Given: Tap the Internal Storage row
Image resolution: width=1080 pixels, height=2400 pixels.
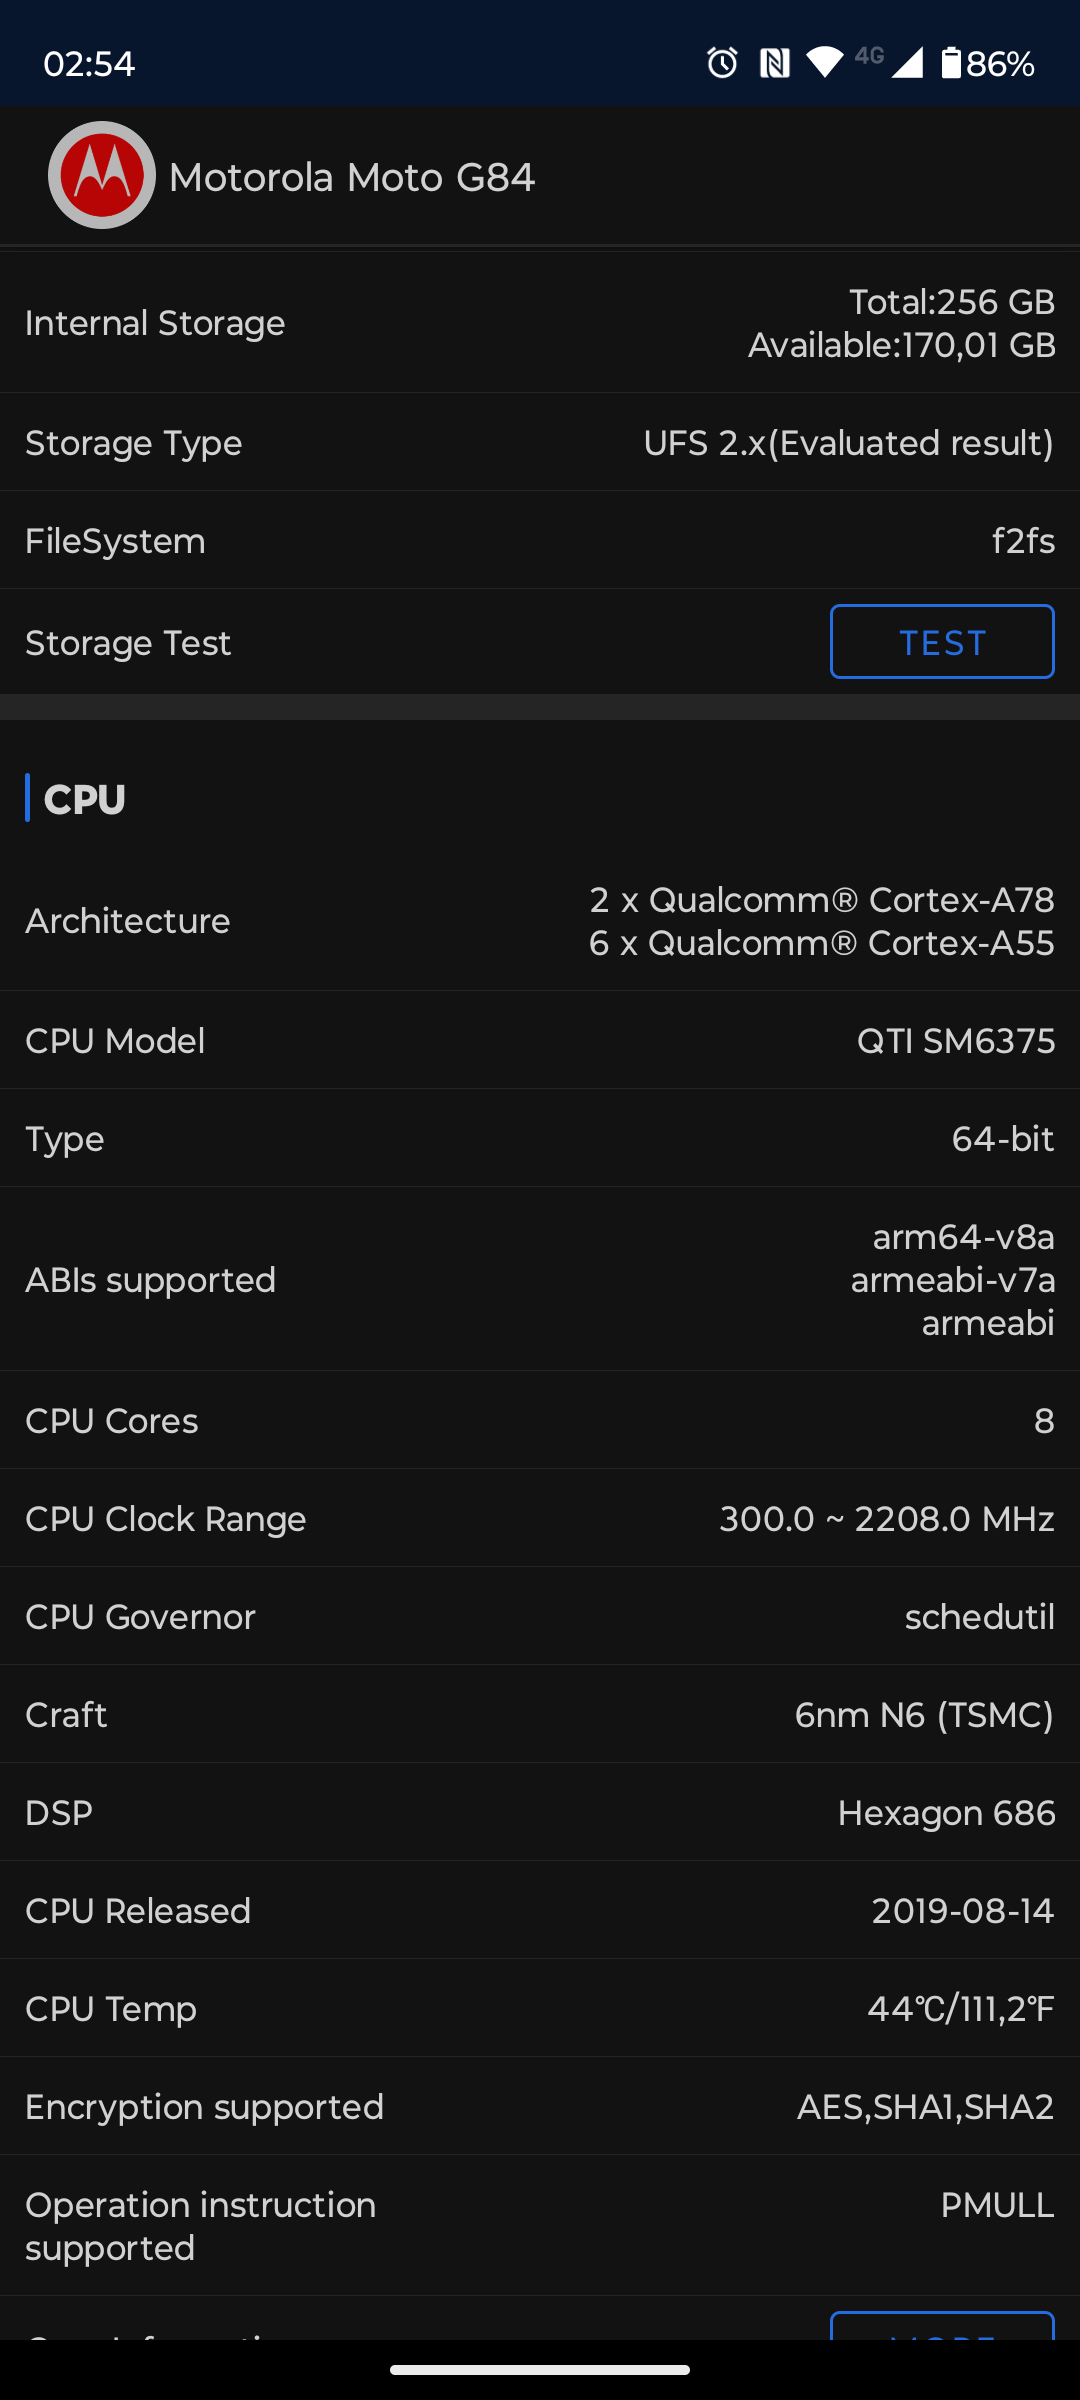Looking at the screenshot, I should pyautogui.click(x=540, y=323).
